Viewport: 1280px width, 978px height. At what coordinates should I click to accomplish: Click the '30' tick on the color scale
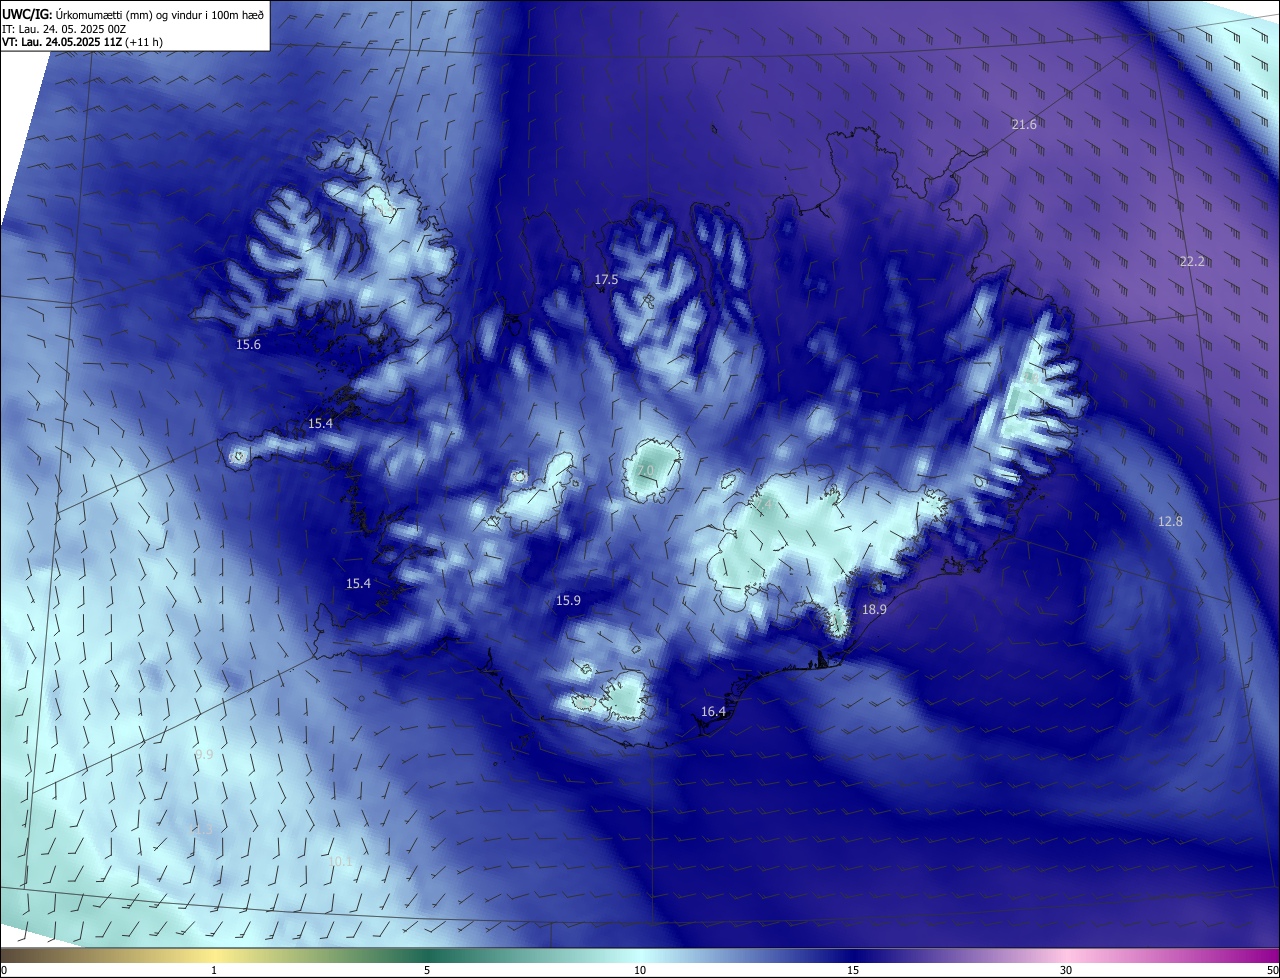pyautogui.click(x=1066, y=970)
